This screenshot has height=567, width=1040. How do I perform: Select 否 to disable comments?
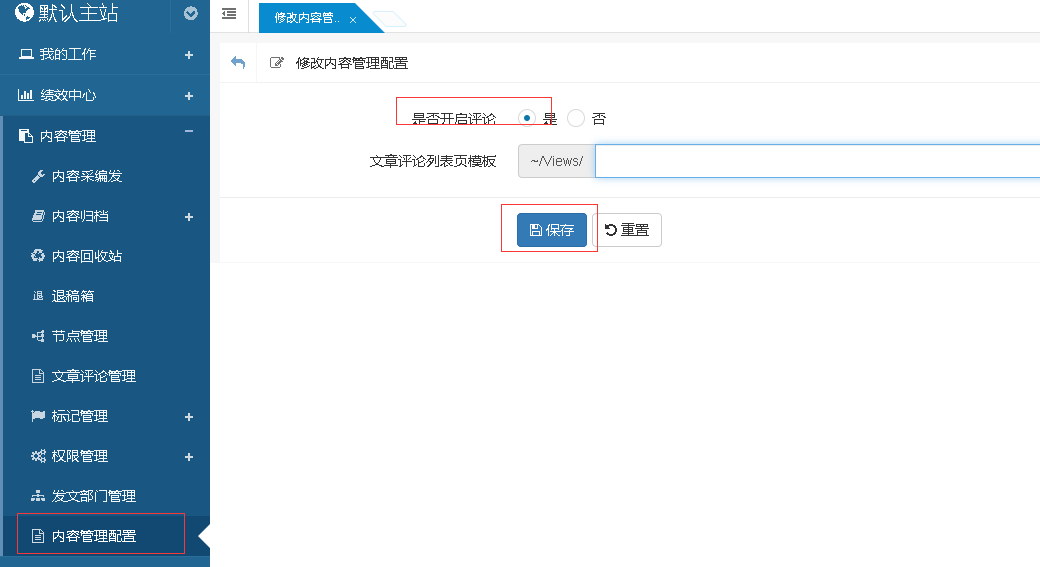[x=576, y=118]
